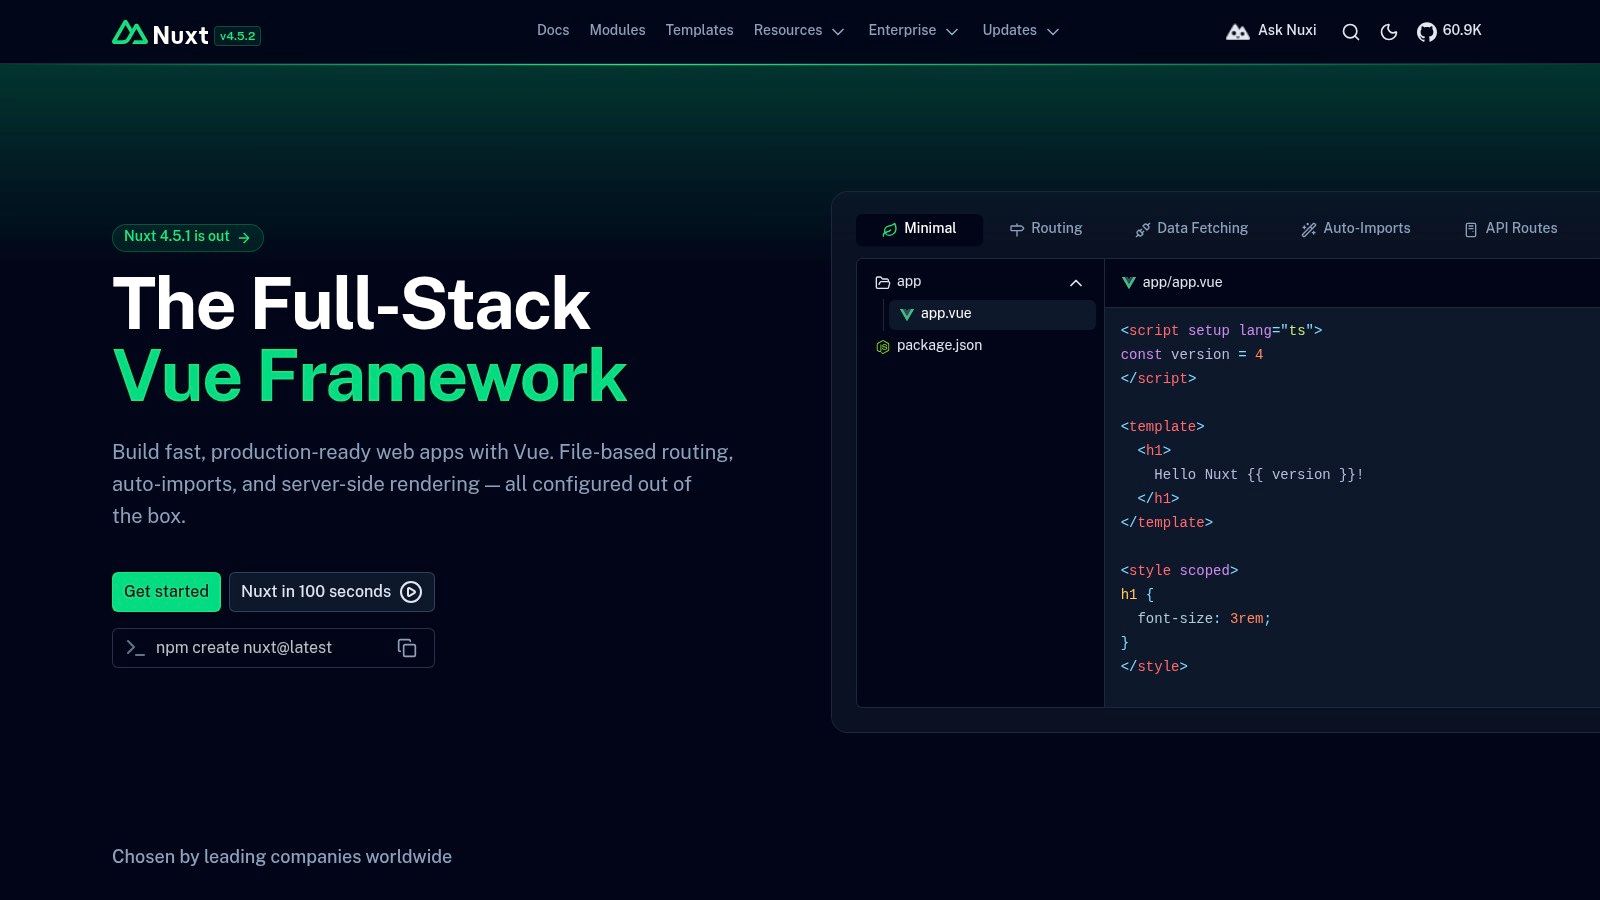
Task: Open the Templates menu item
Action: coord(700,30)
